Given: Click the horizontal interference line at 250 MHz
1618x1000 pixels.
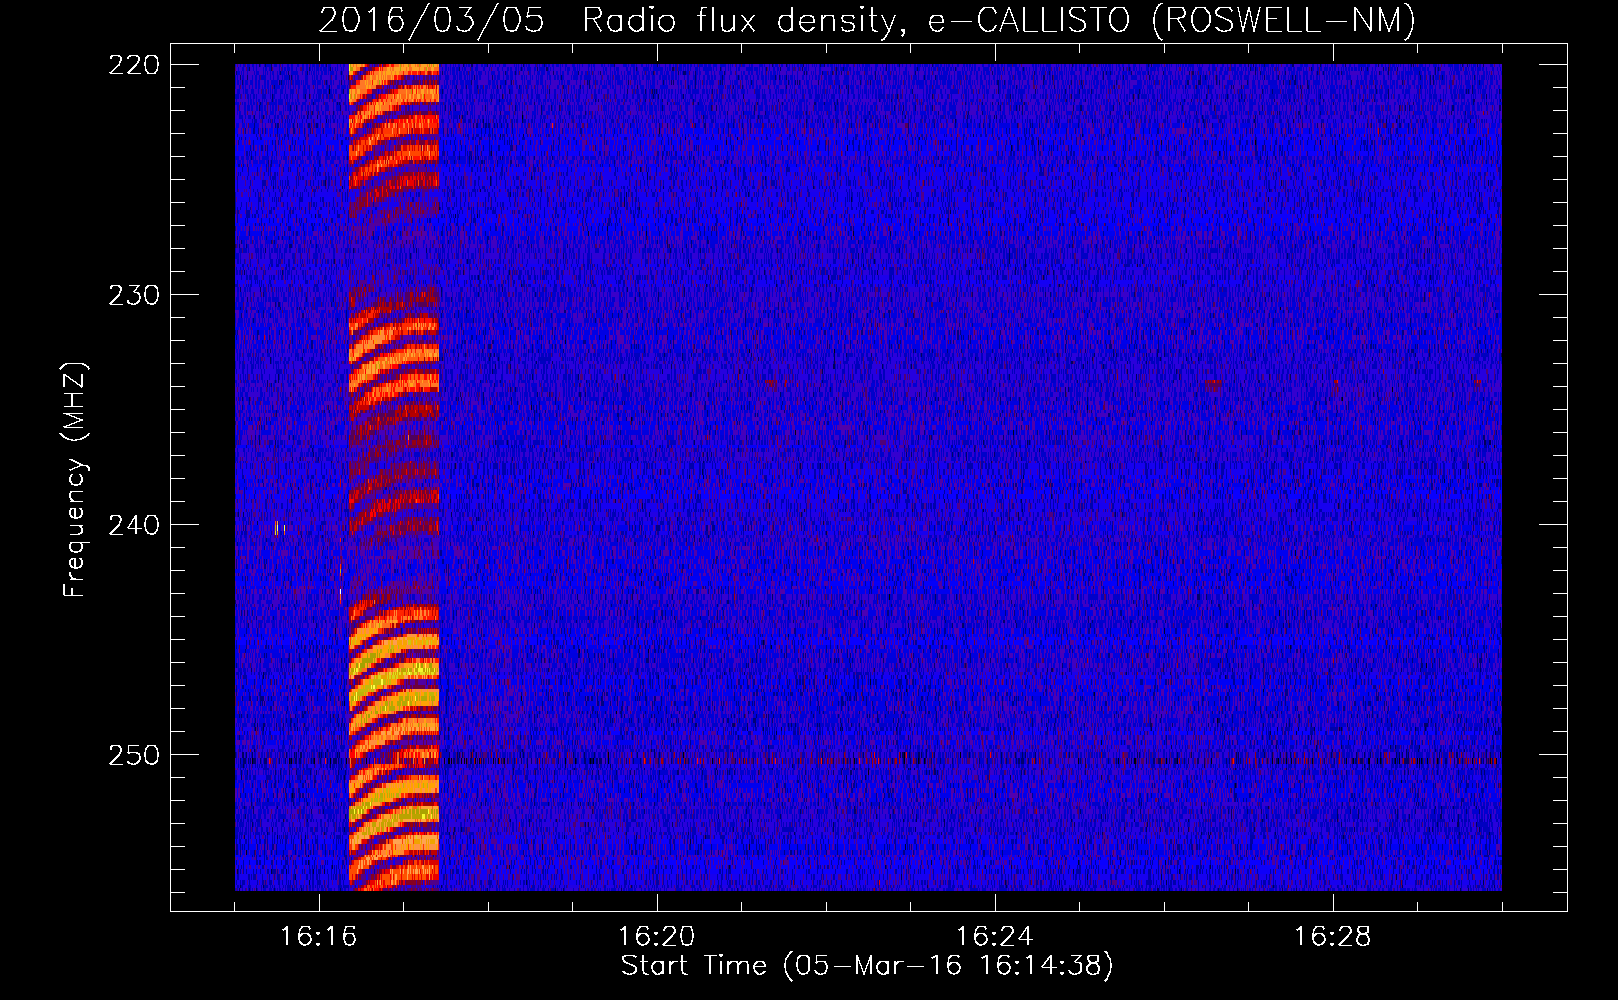Looking at the screenshot, I should click(868, 759).
